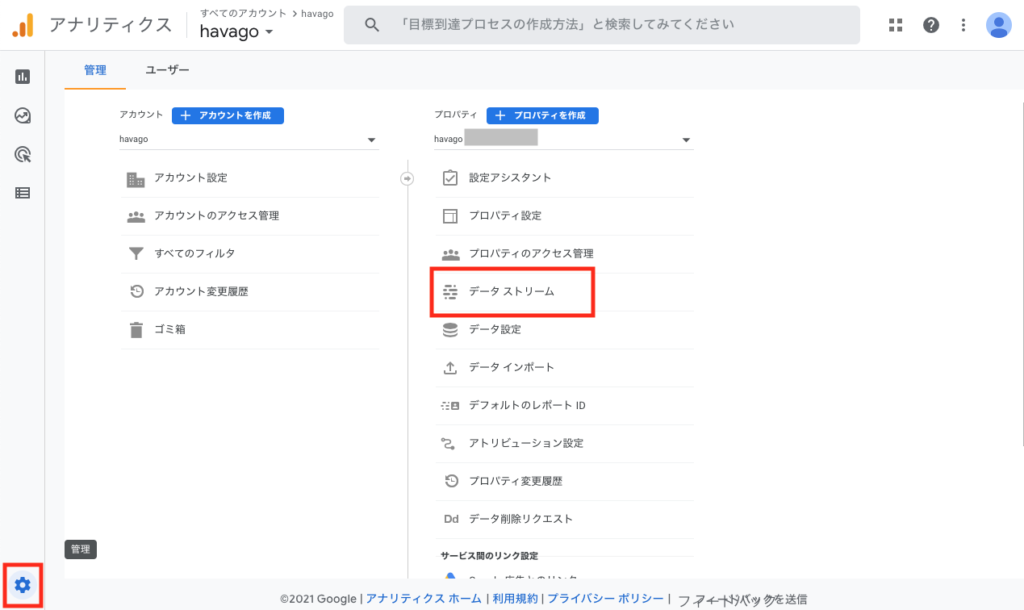Click the account settings building icon
This screenshot has height=610, width=1024.
click(136, 178)
